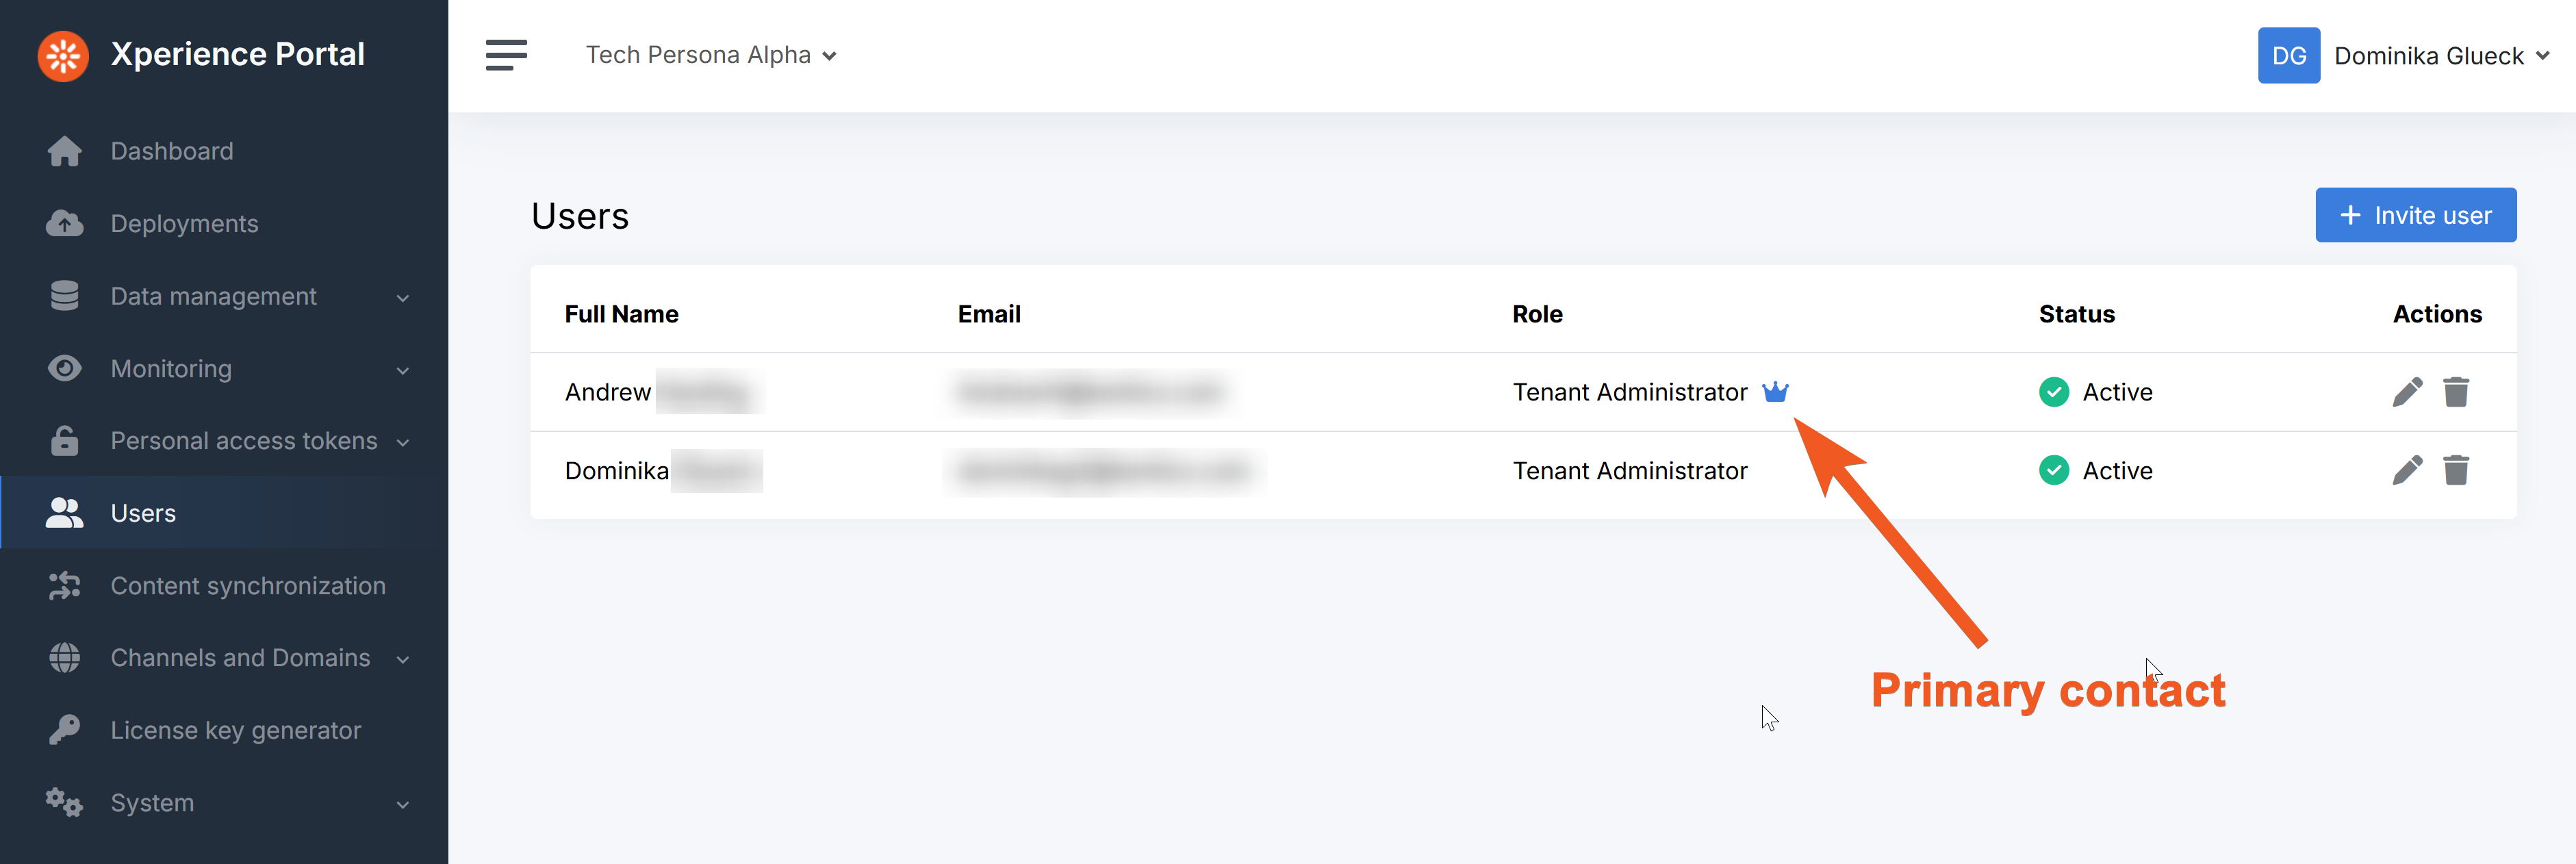Delete Dominika's user with trash icon
2576x864 pixels.
2456,470
